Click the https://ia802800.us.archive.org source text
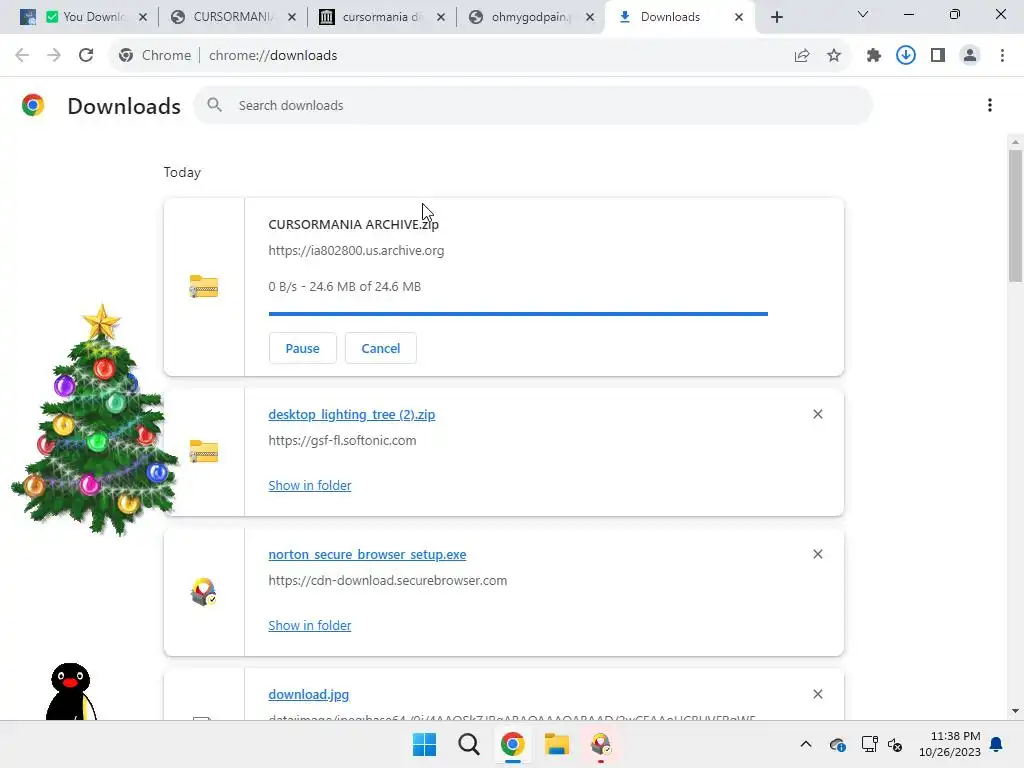1024x768 pixels. 356,251
